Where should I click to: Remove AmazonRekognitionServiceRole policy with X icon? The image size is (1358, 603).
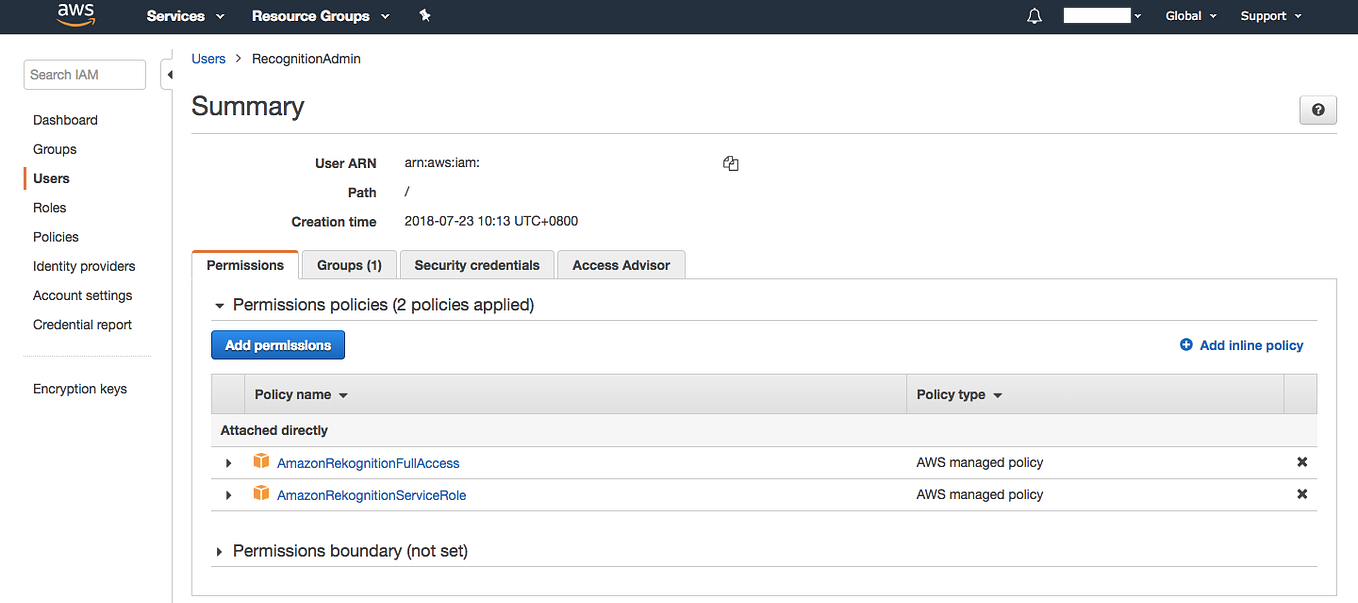point(1302,494)
